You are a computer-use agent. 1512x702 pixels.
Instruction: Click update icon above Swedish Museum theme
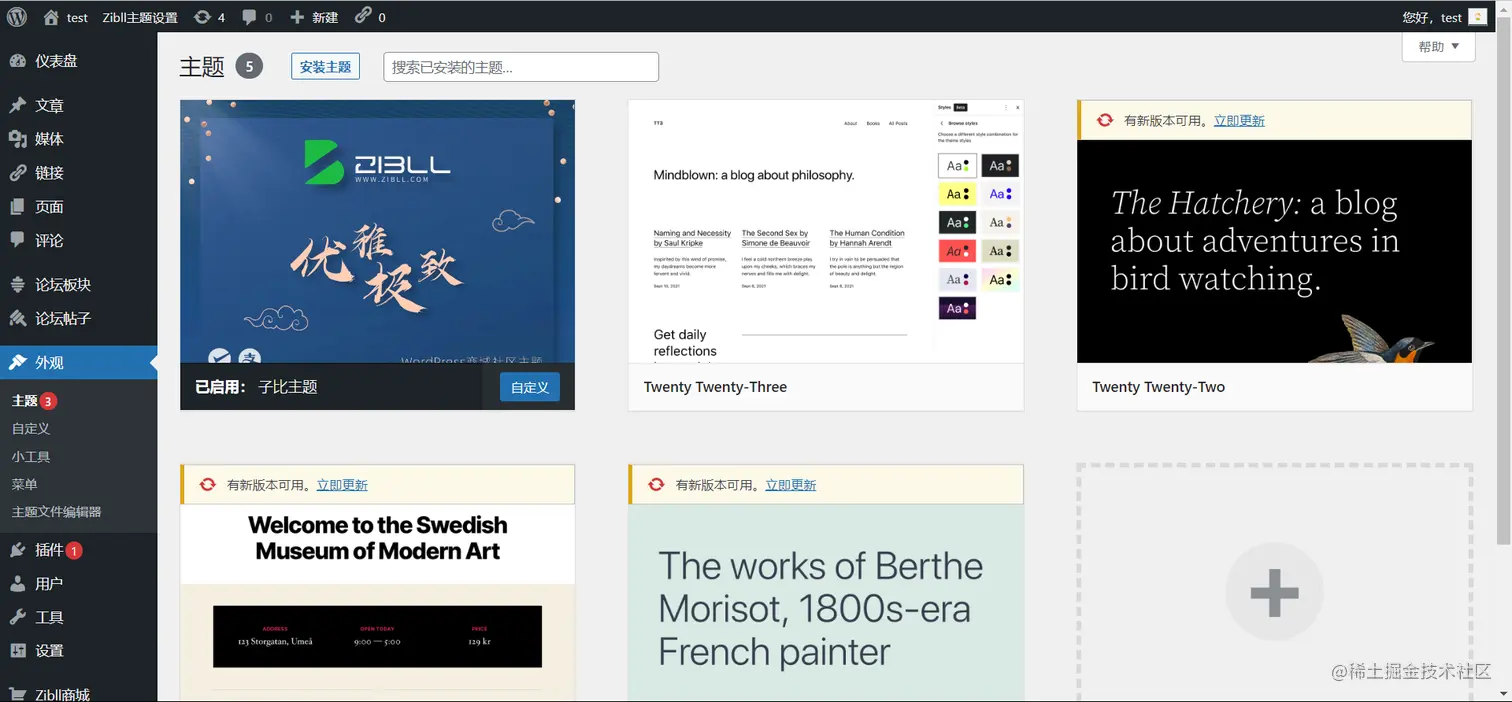click(207, 485)
